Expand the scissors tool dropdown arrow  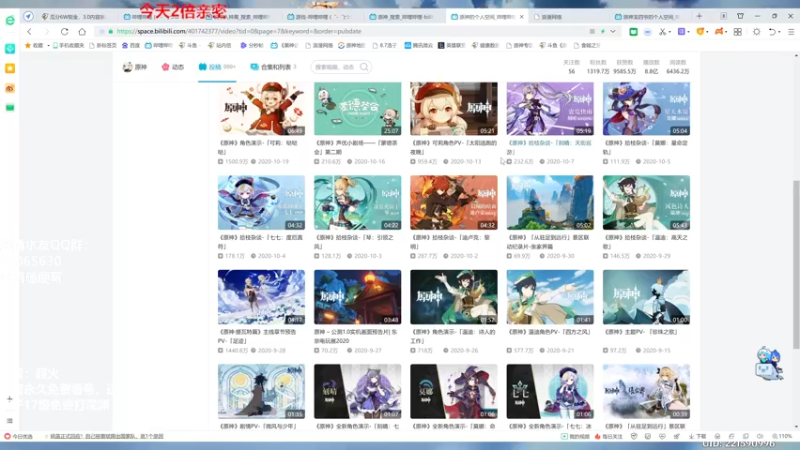point(669,32)
